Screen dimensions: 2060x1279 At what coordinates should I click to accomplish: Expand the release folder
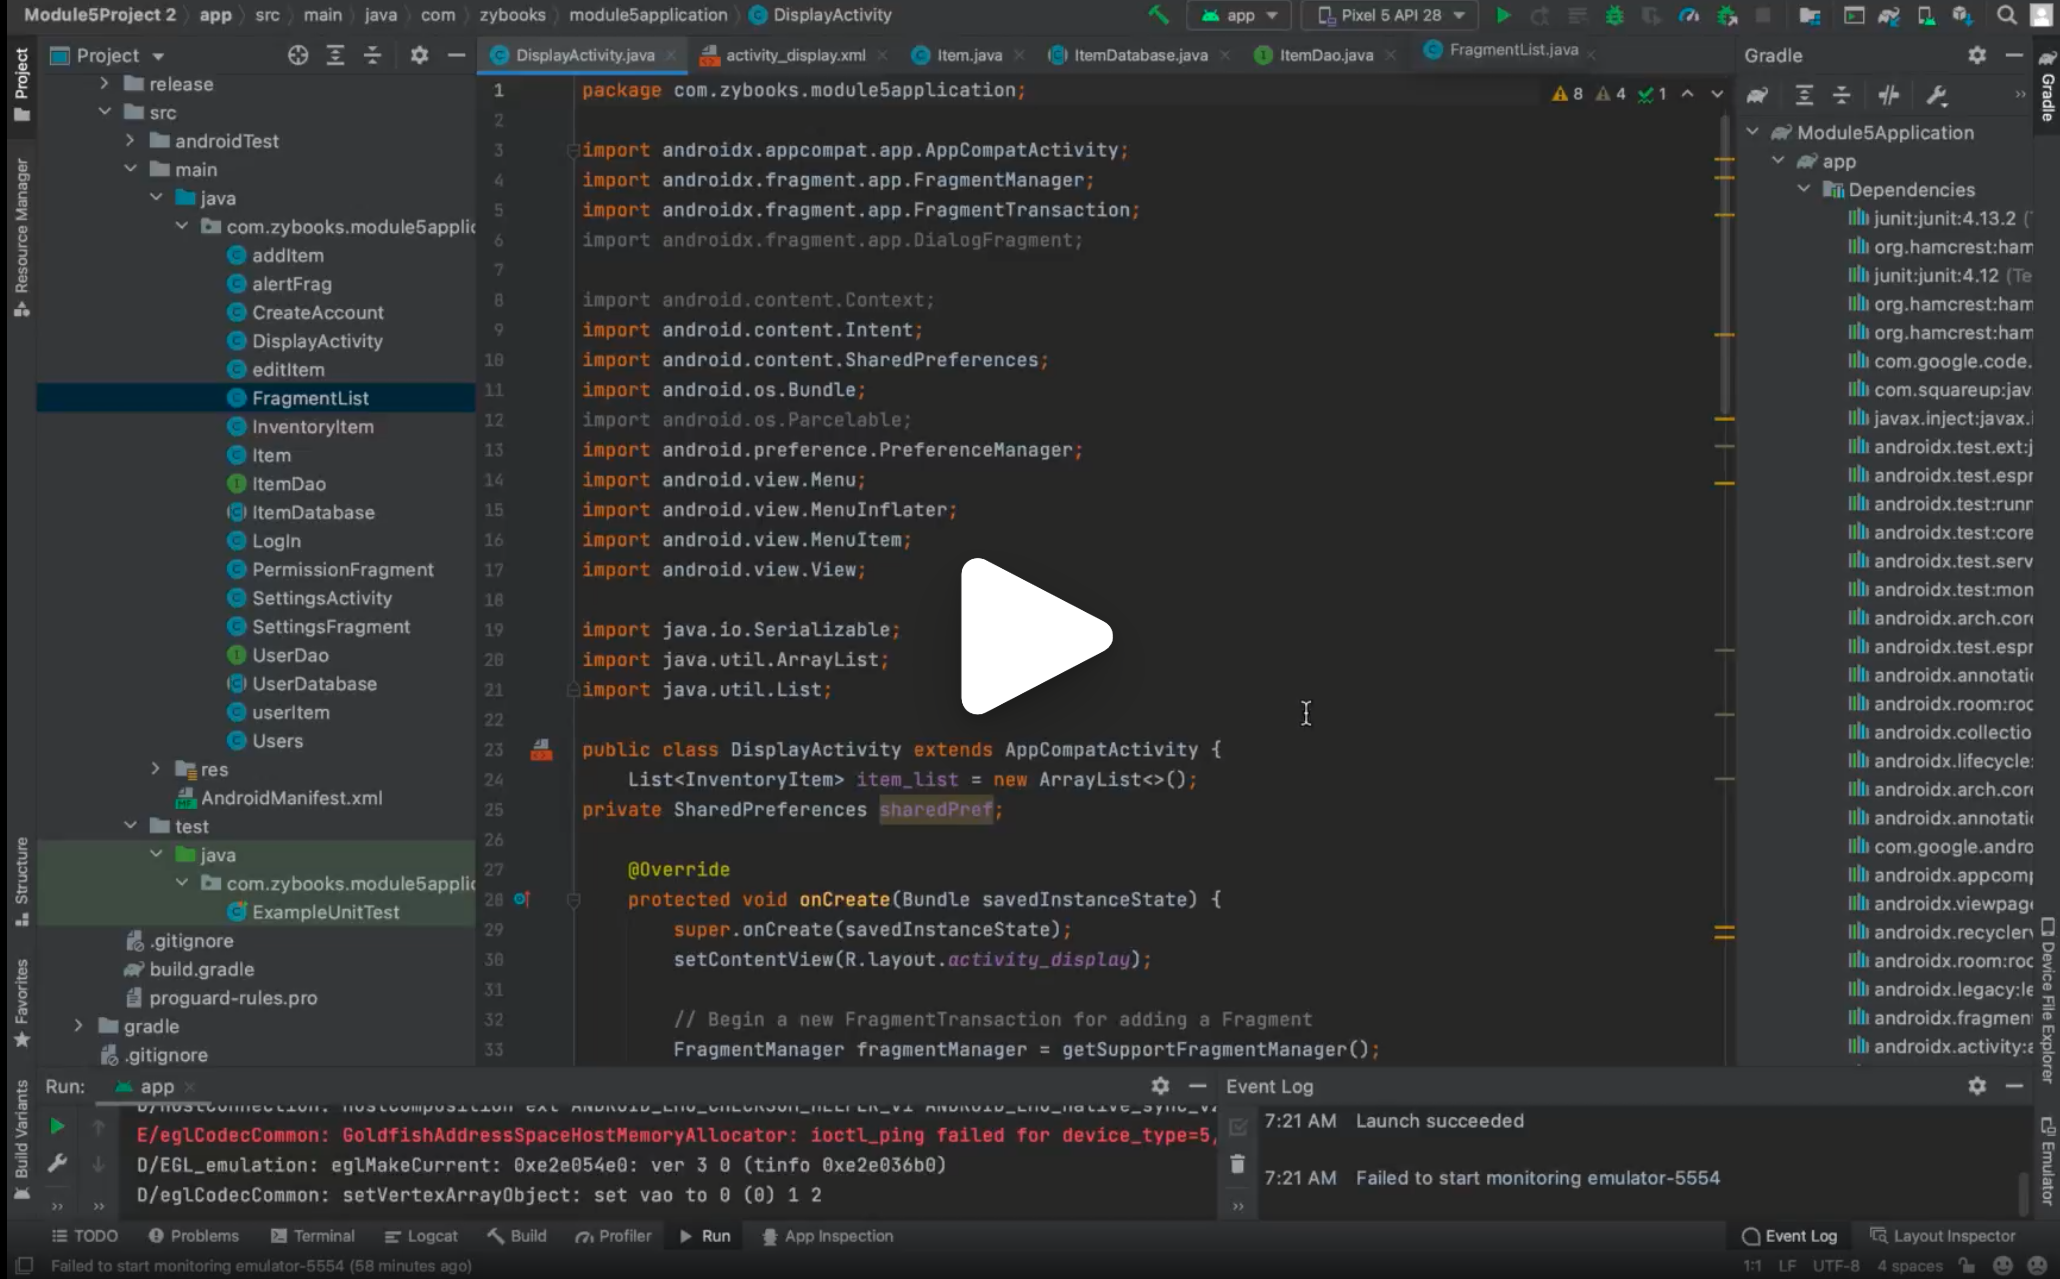pyautogui.click(x=104, y=84)
